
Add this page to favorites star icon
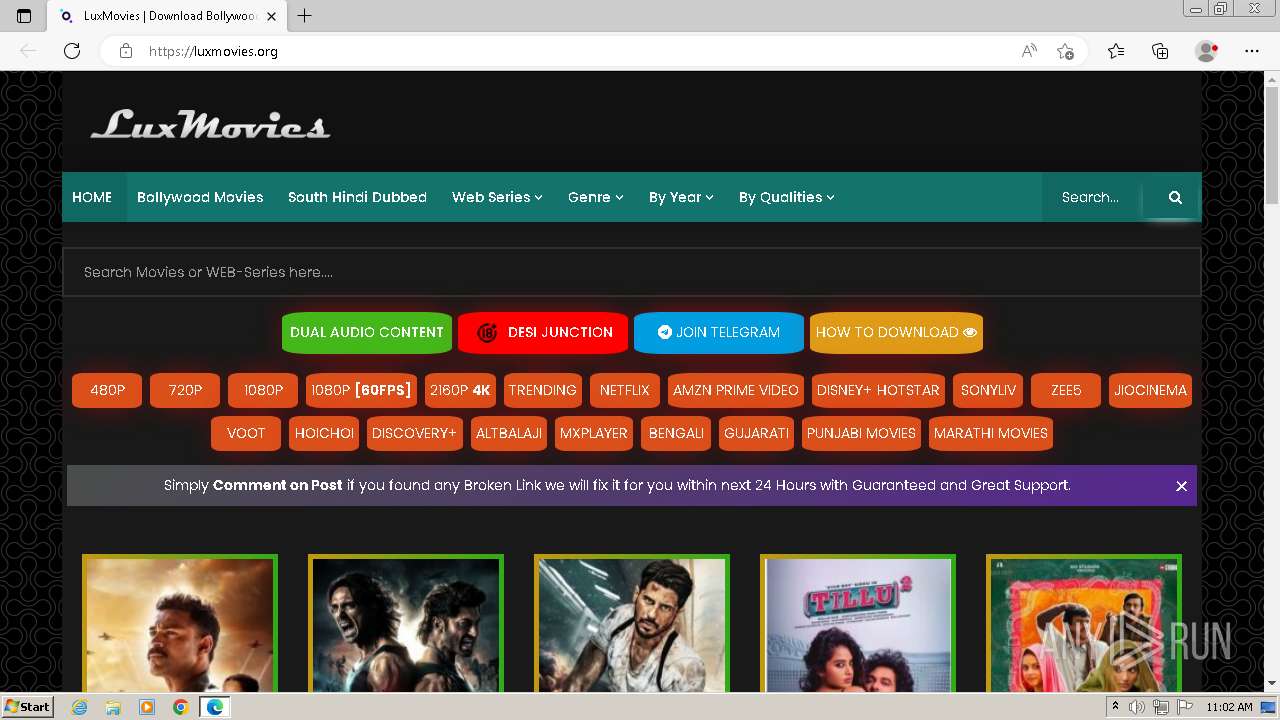pyautogui.click(x=1065, y=51)
